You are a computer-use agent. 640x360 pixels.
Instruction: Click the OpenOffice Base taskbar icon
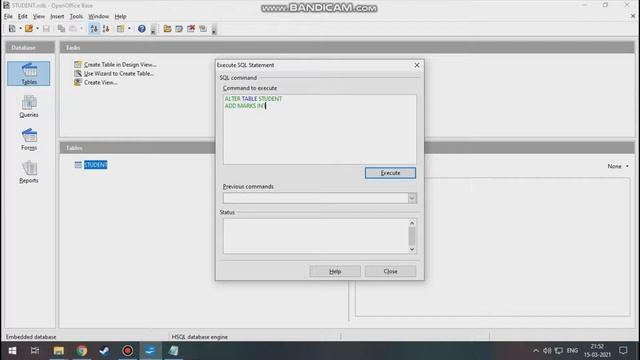(x=173, y=351)
